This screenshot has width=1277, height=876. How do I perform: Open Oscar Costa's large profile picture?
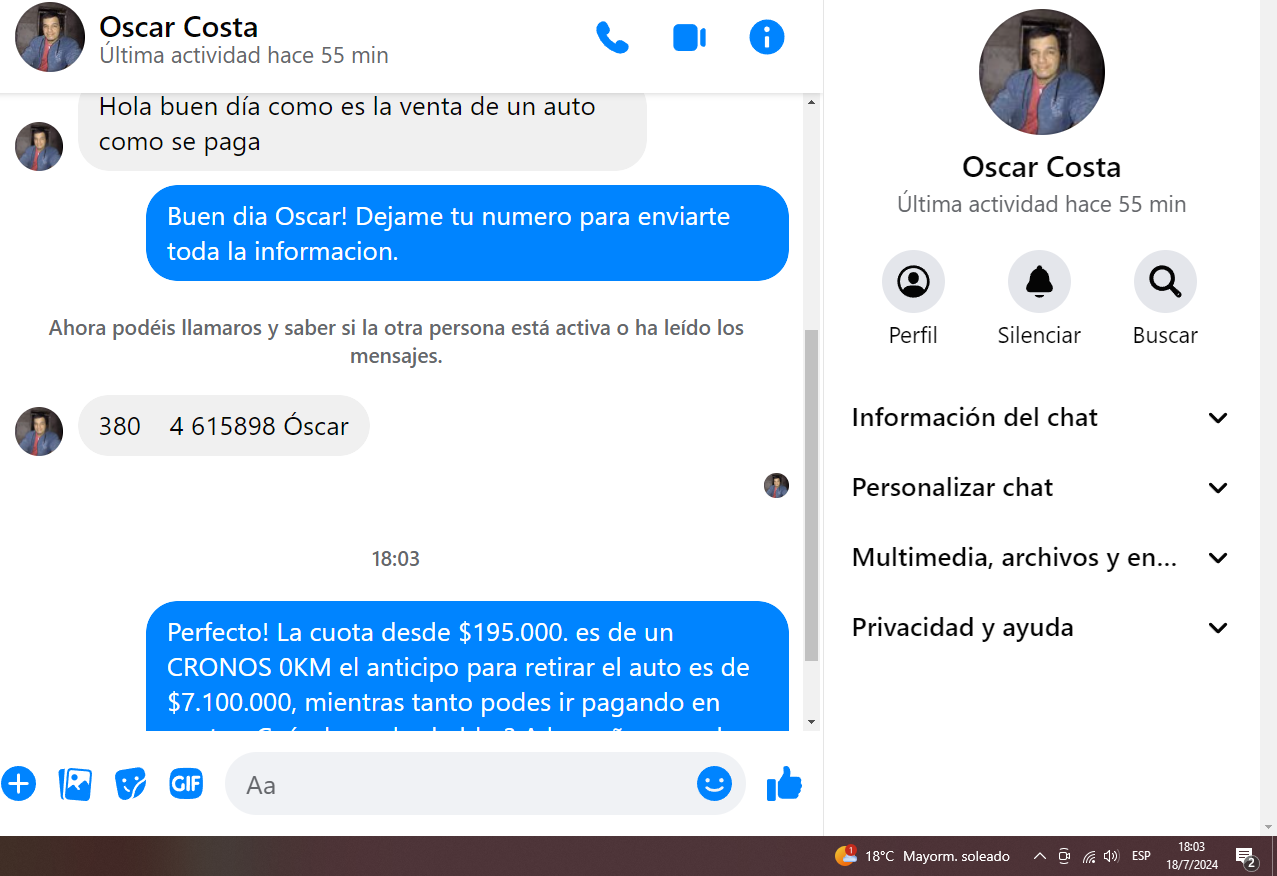pyautogui.click(x=1041, y=72)
